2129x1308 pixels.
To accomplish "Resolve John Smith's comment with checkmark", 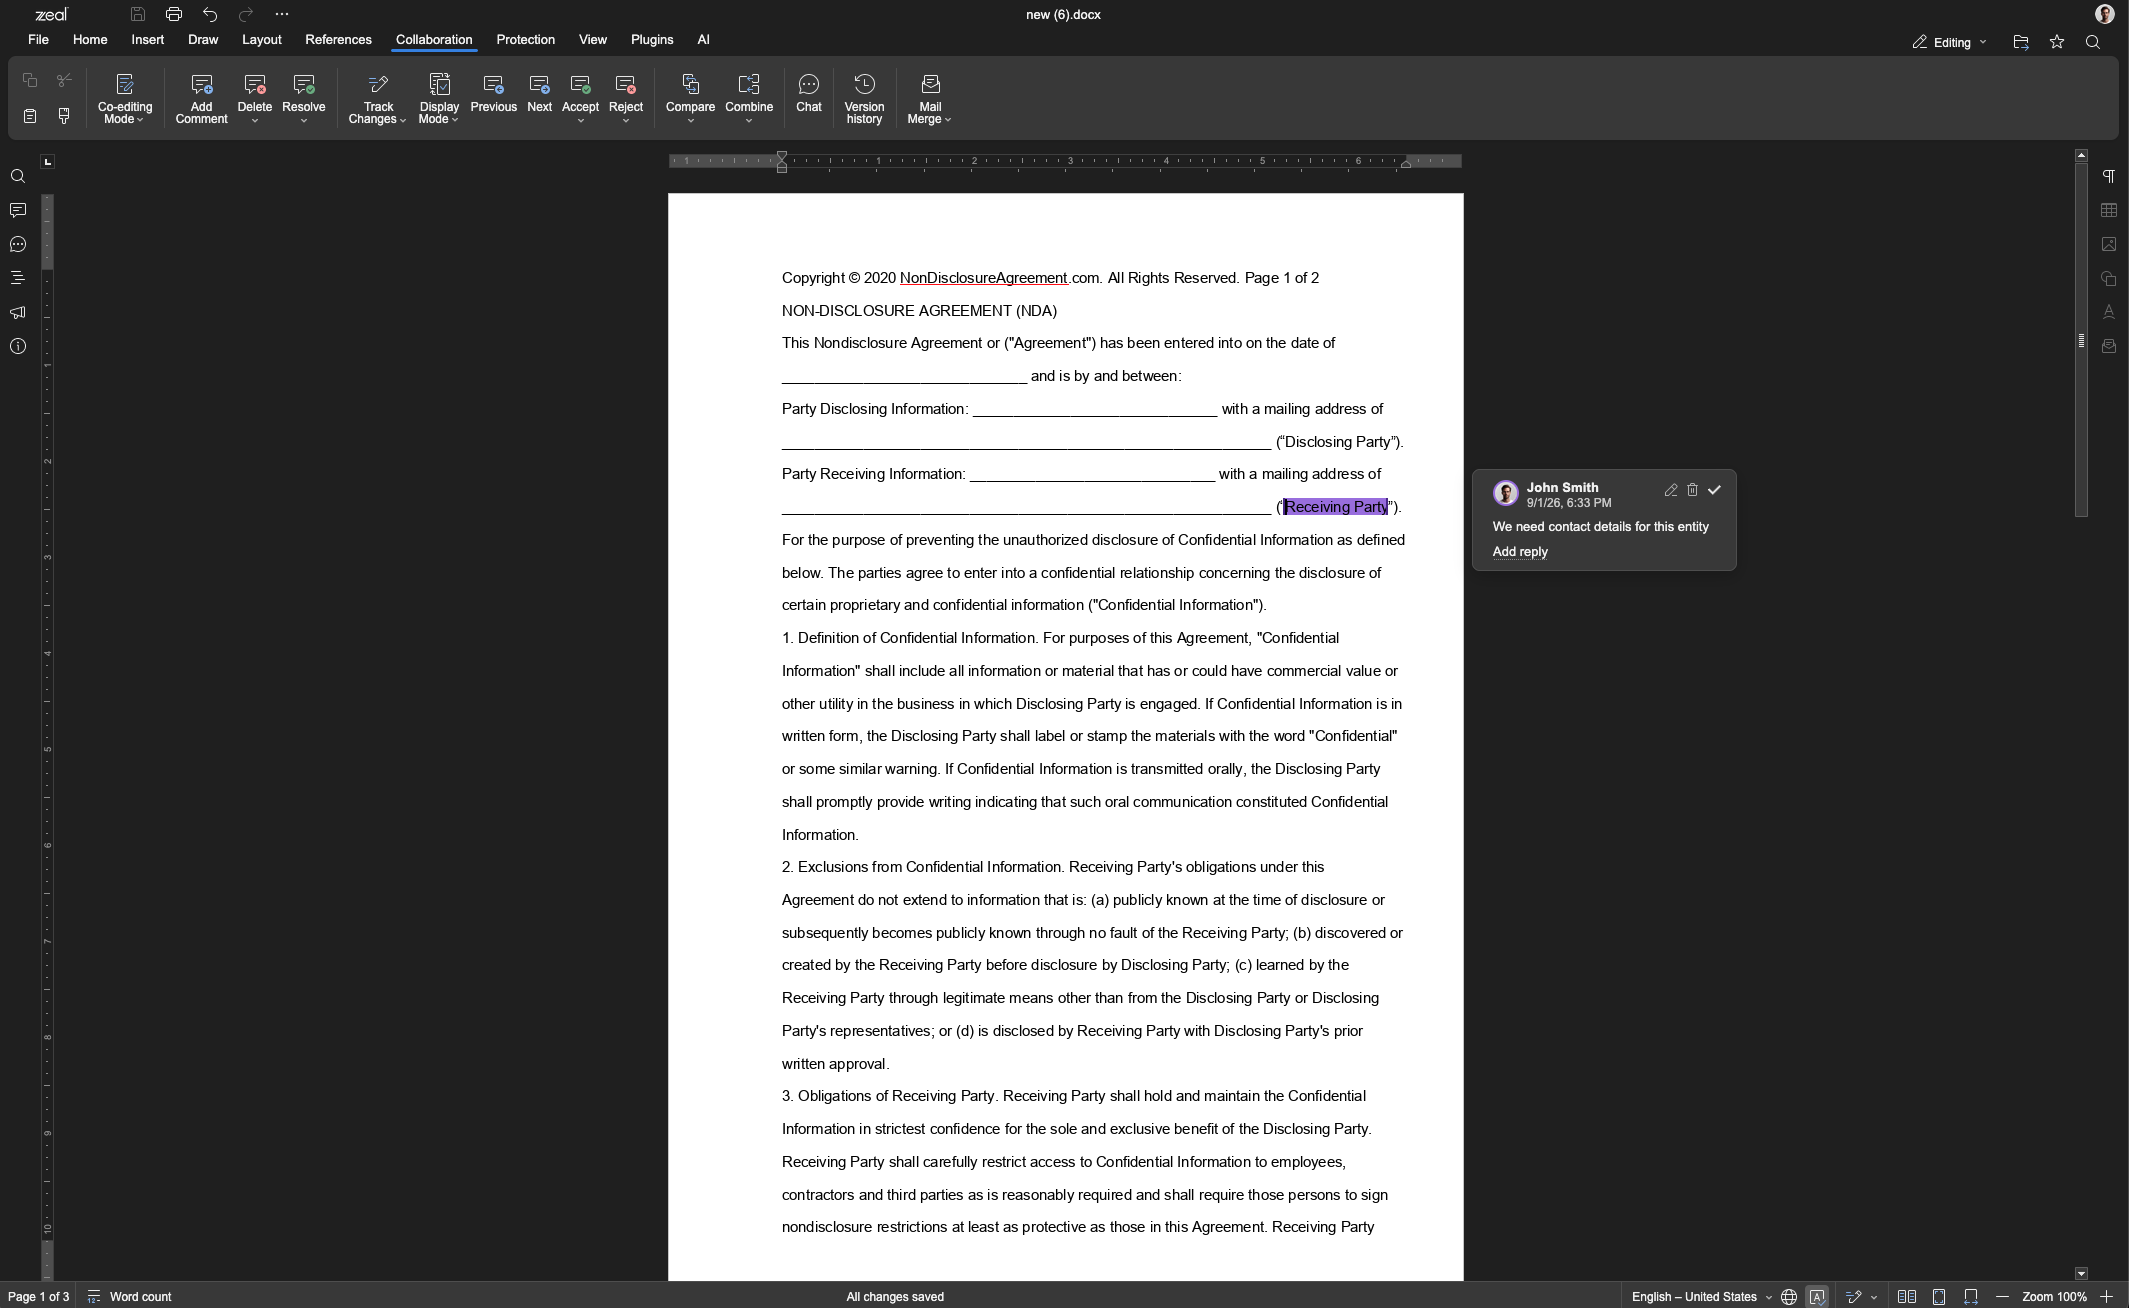I will [x=1715, y=490].
